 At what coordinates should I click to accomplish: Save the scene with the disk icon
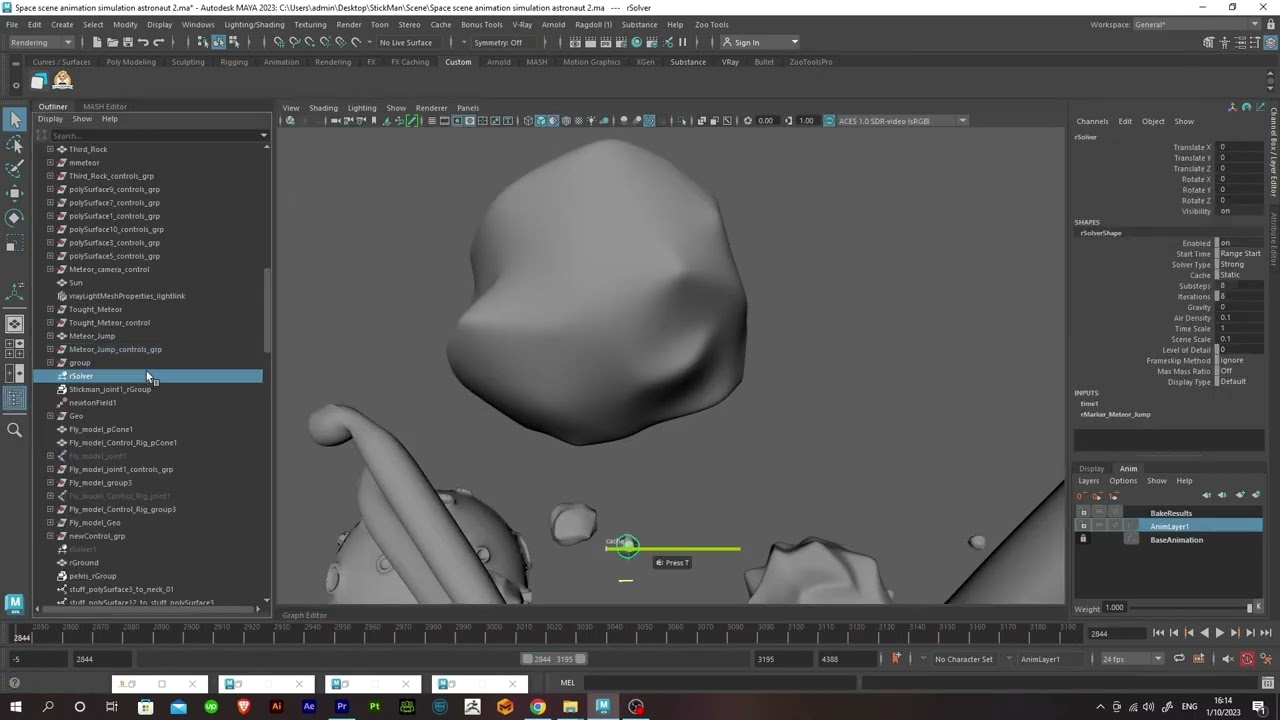[x=127, y=42]
